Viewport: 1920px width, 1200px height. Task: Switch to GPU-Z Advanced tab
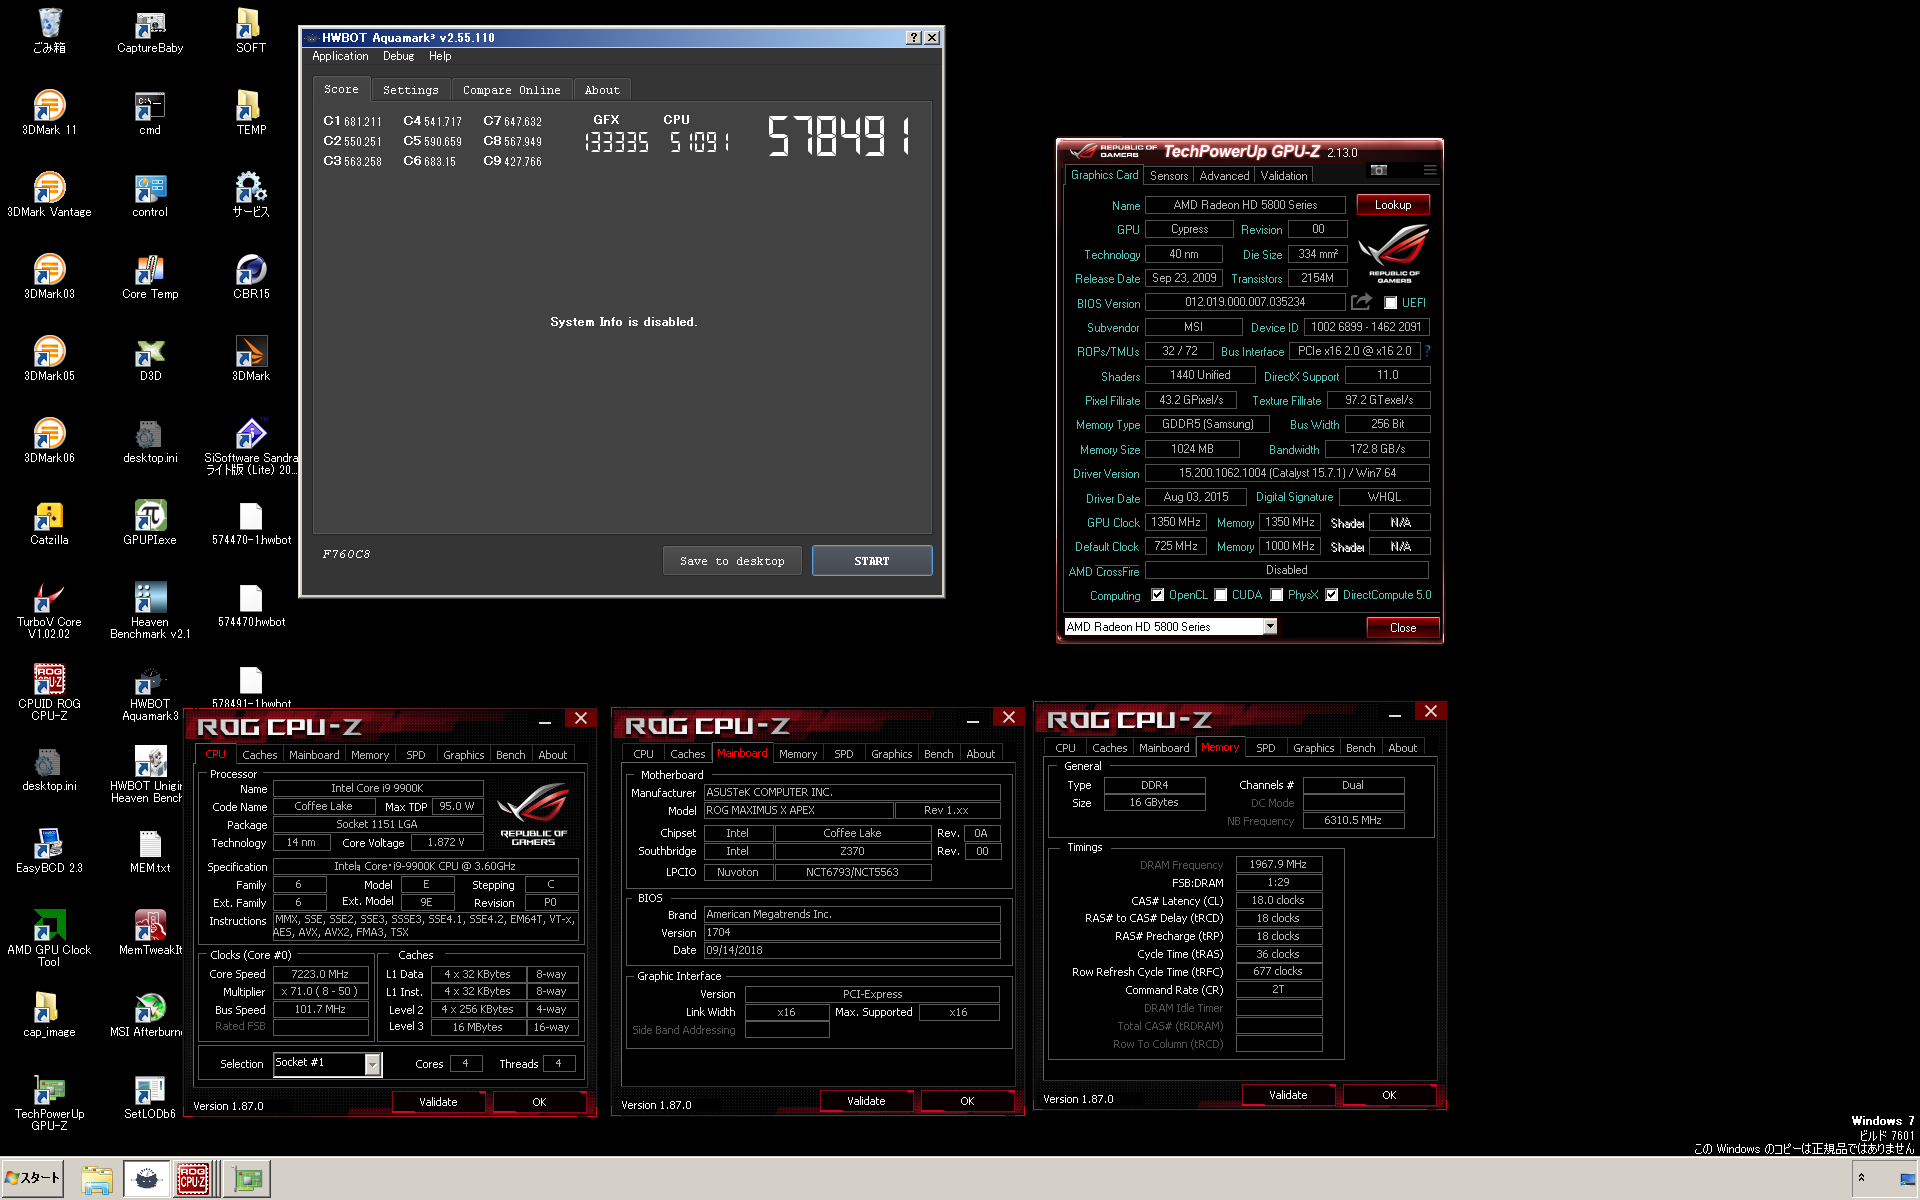(1224, 176)
